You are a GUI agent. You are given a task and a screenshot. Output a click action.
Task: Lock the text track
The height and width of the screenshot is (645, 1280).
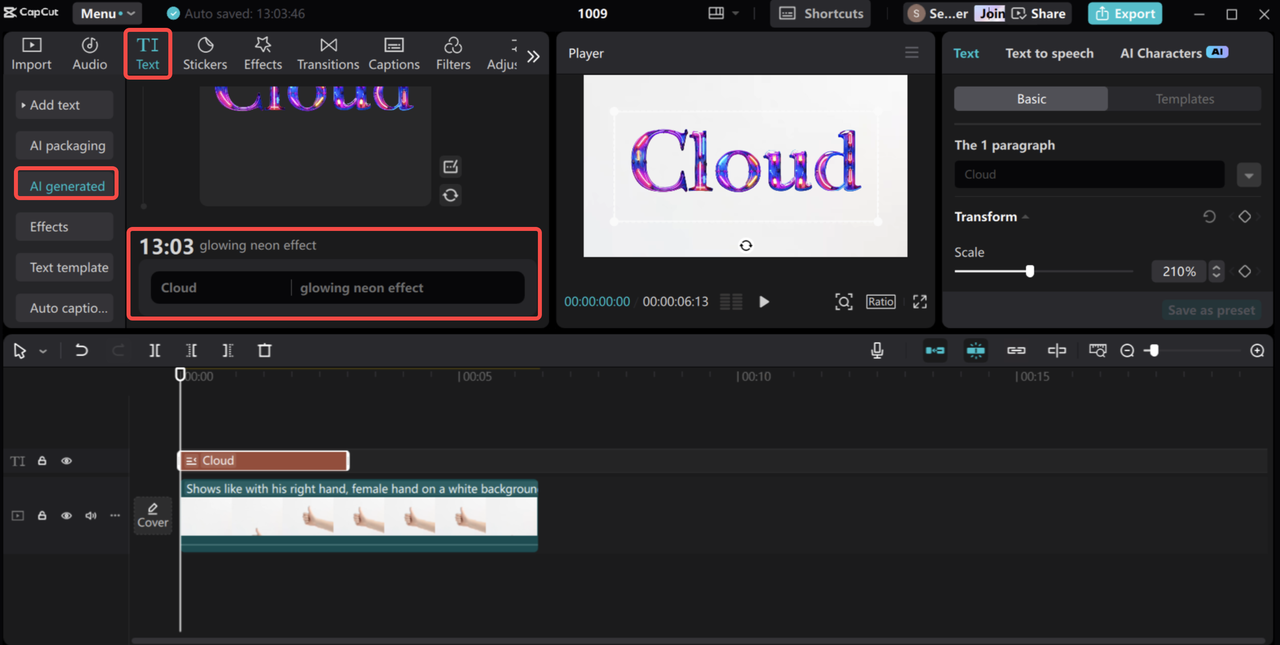pos(42,461)
